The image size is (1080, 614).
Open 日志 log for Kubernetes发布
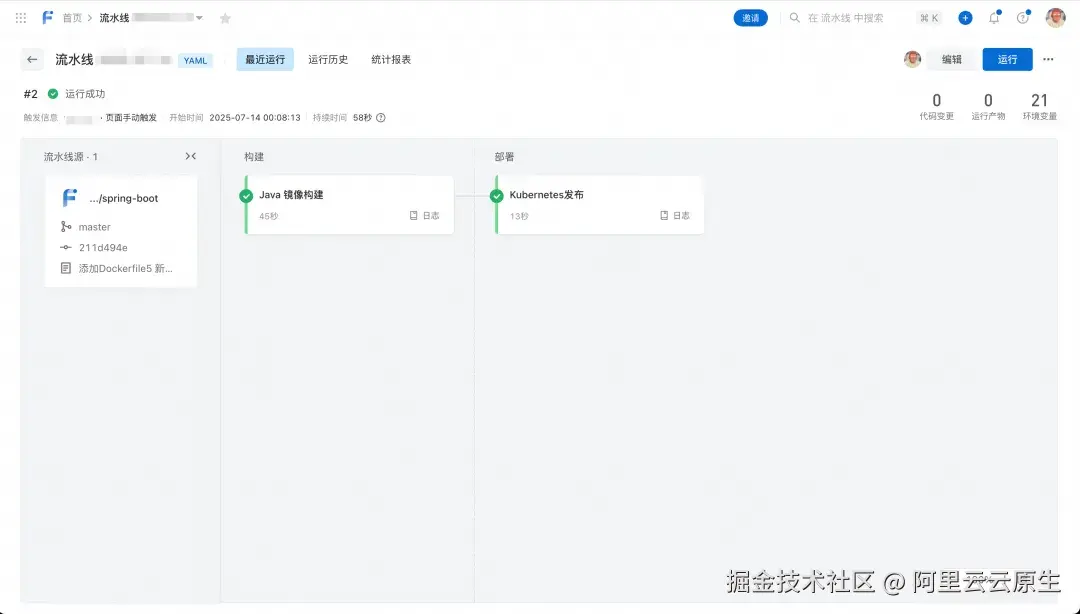(x=675, y=216)
